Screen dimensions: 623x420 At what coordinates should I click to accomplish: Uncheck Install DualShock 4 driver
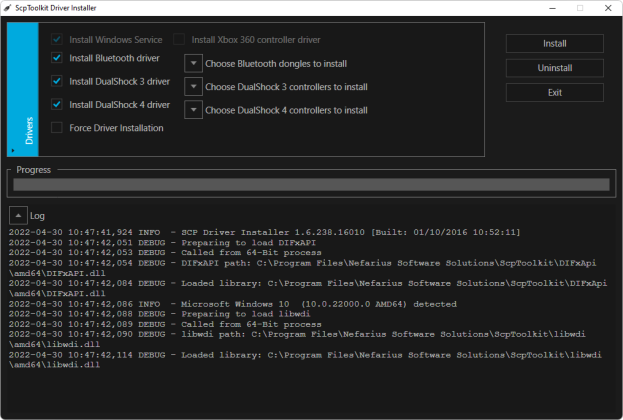pos(57,105)
